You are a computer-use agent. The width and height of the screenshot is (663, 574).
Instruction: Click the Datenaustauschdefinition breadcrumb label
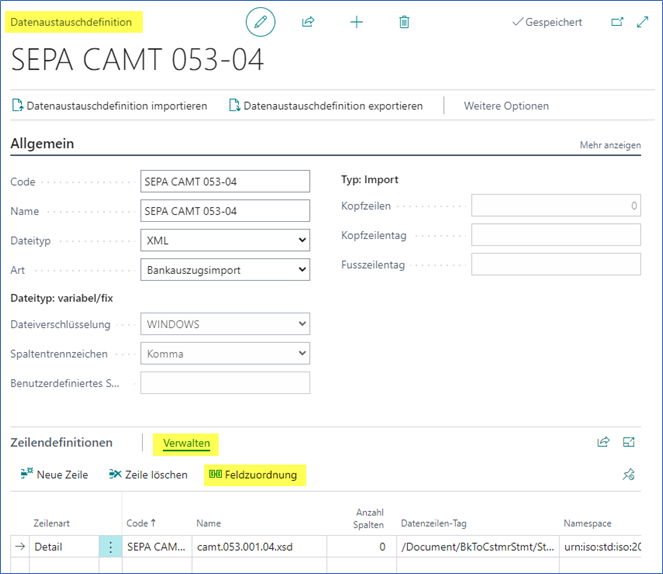(x=71, y=22)
